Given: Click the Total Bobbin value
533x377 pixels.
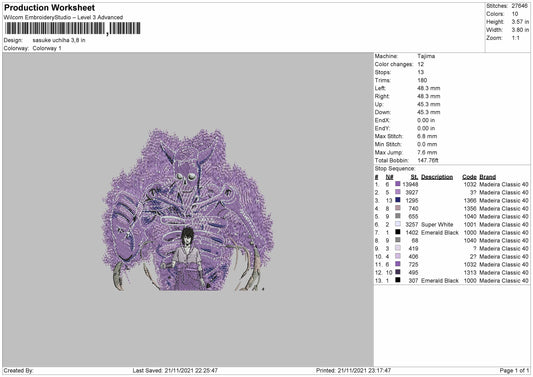Looking at the screenshot, I should click(x=428, y=160).
